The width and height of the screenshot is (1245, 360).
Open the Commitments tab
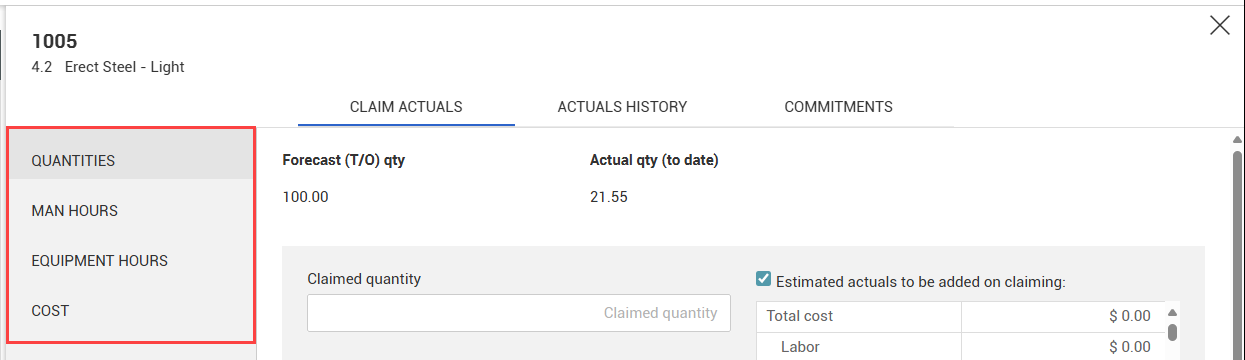pos(838,106)
